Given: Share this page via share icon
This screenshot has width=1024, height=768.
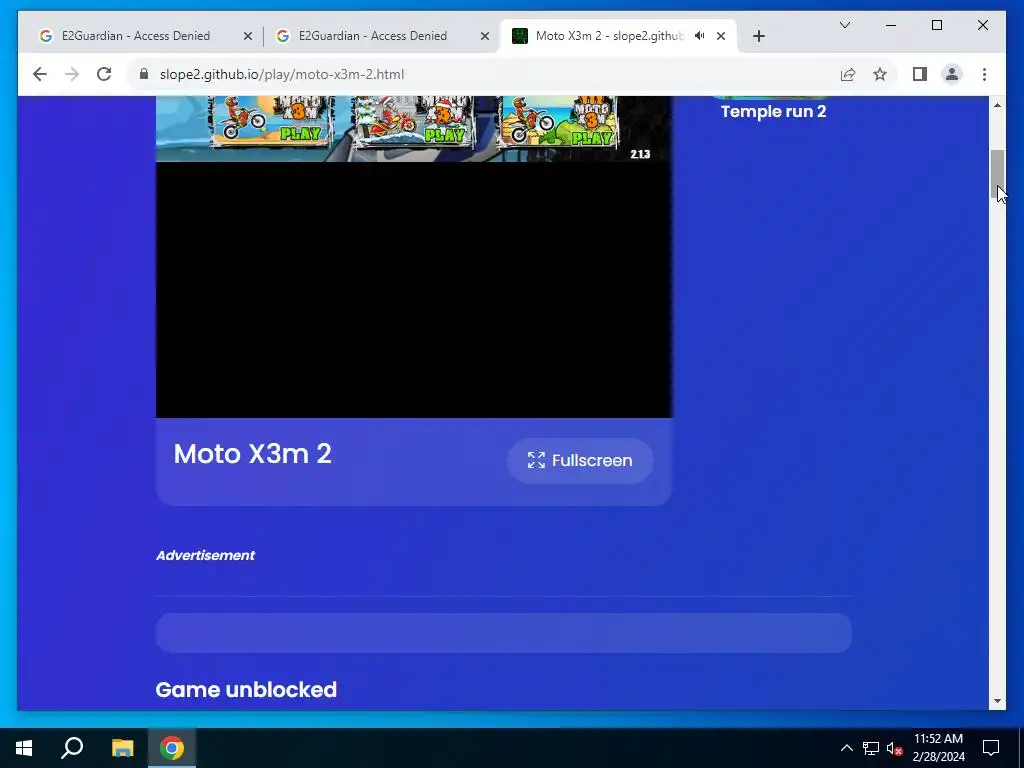Looking at the screenshot, I should click(x=848, y=74).
